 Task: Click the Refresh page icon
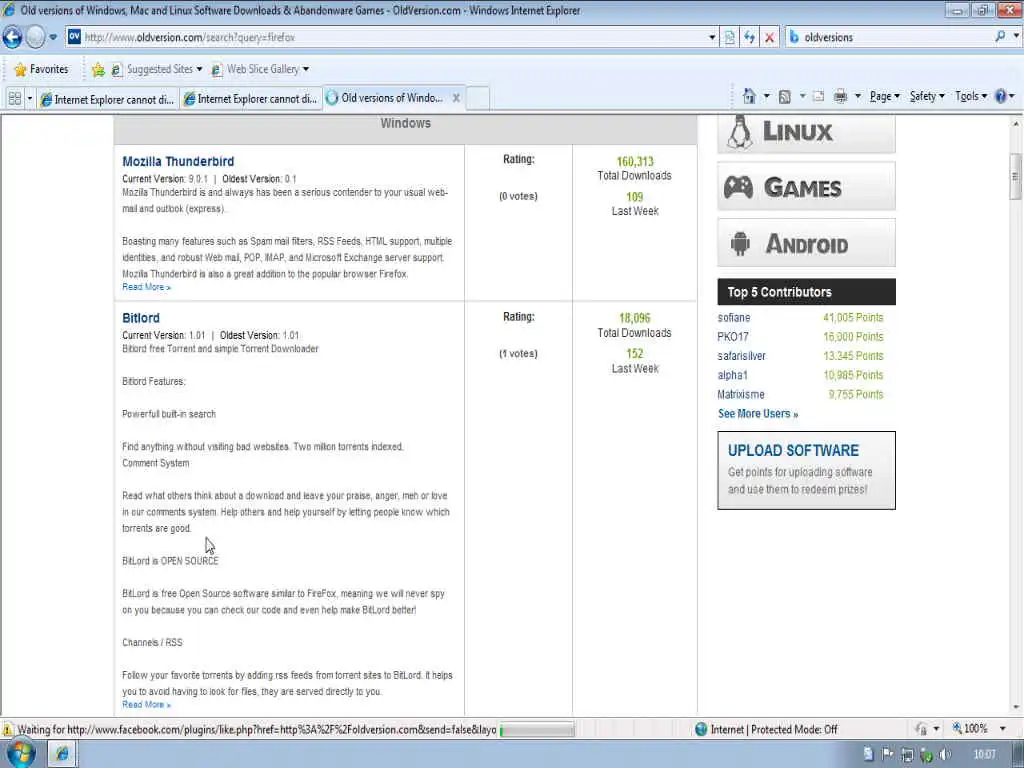tap(750, 37)
